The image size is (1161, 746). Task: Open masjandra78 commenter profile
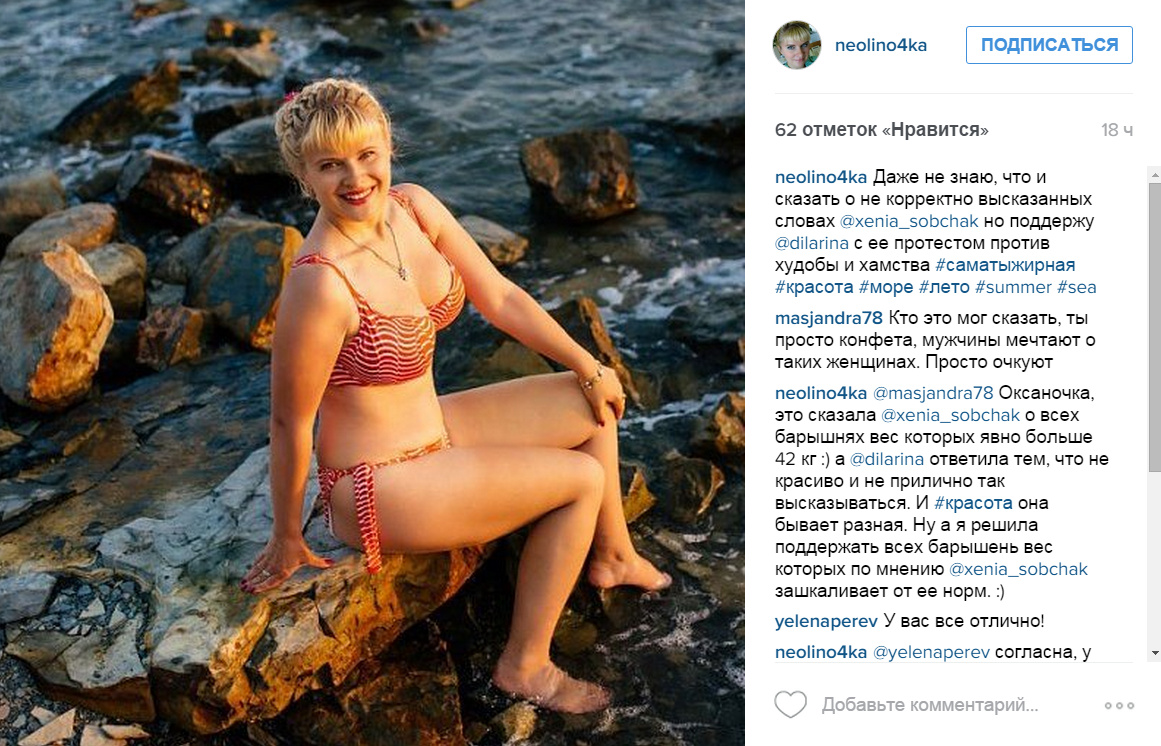[829, 318]
